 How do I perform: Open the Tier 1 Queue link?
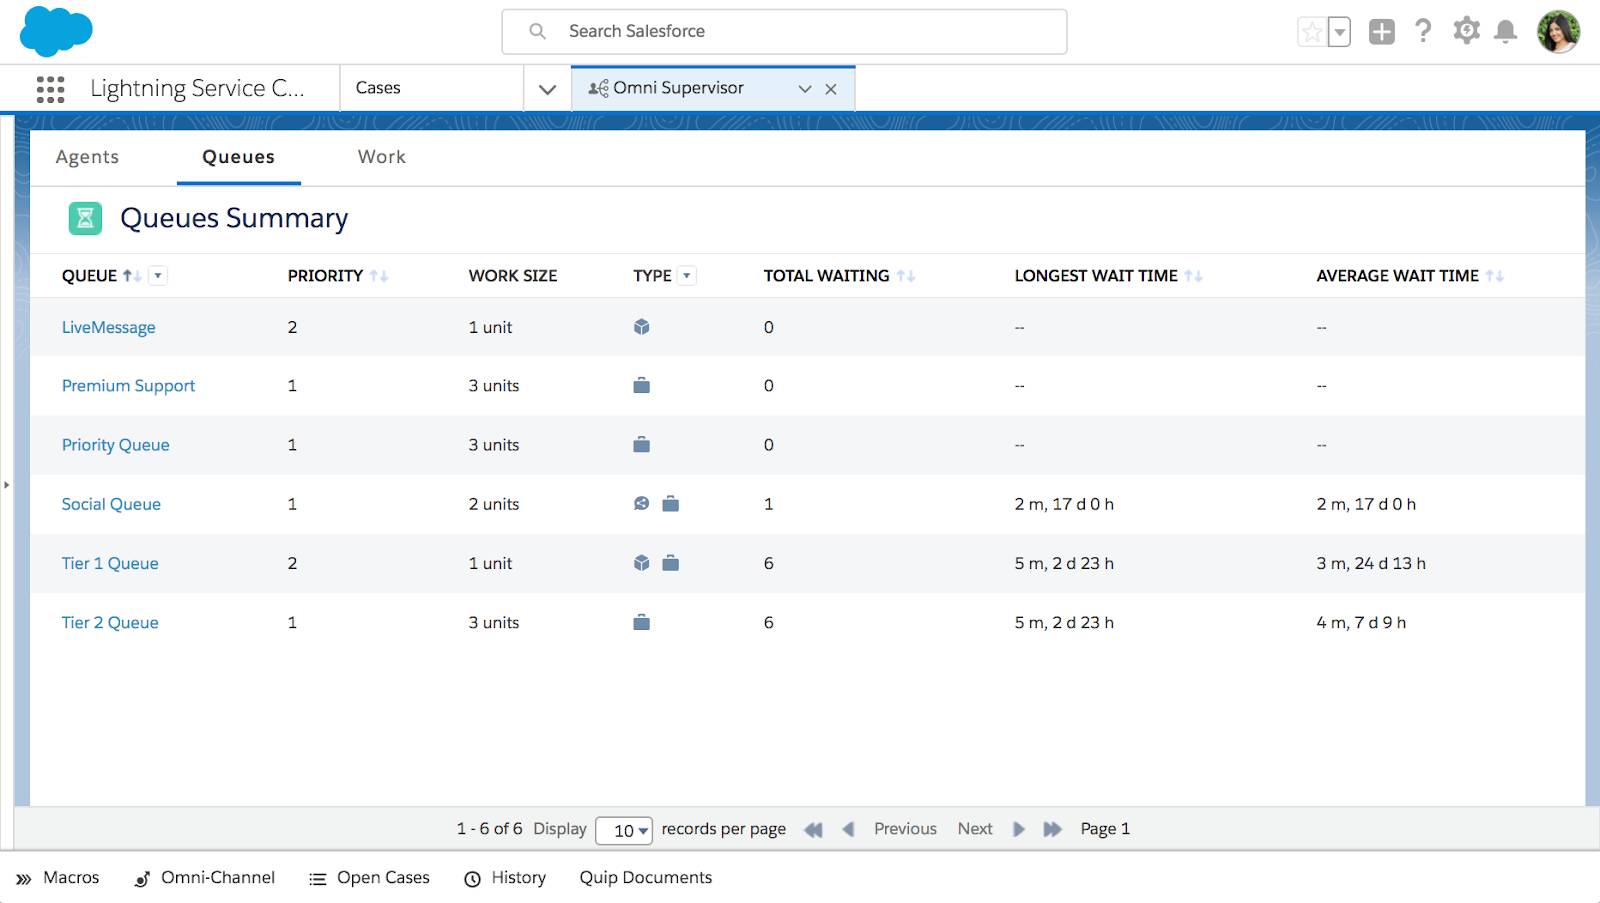(x=110, y=563)
